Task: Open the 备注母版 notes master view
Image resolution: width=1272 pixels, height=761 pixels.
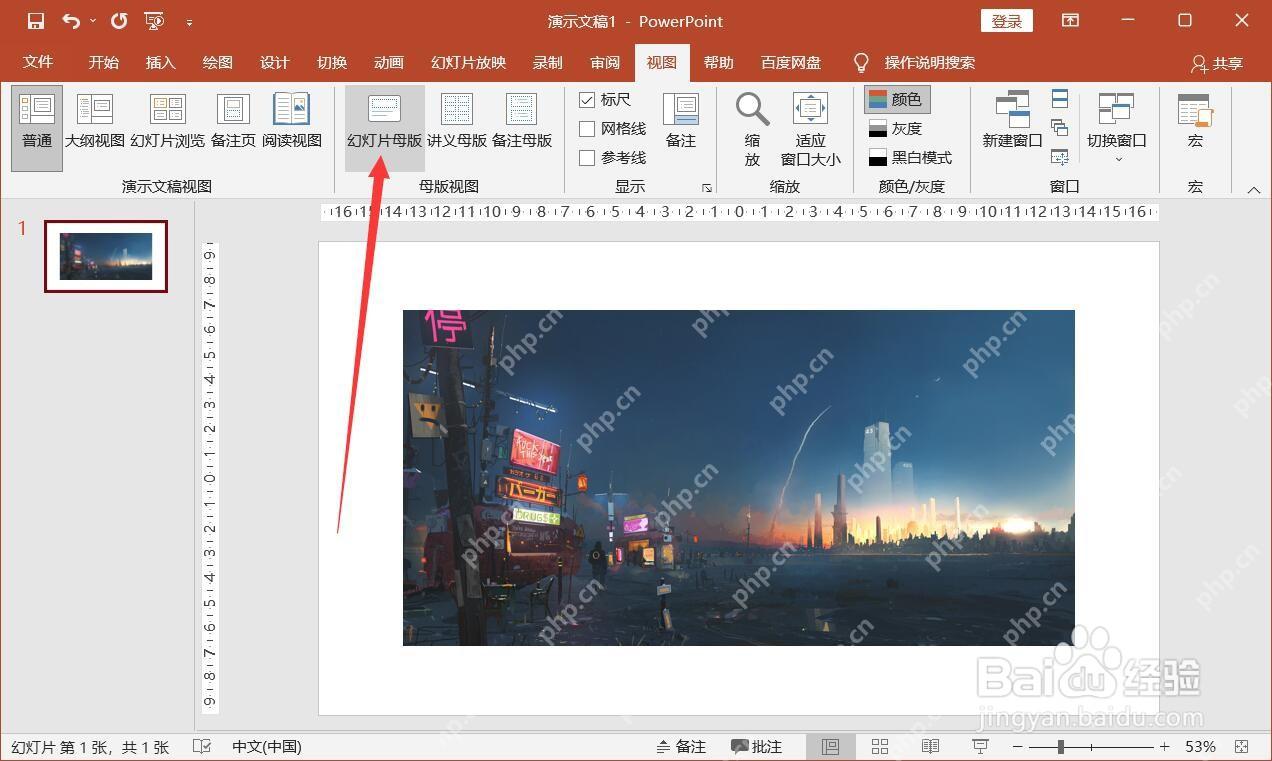Action: [522, 122]
